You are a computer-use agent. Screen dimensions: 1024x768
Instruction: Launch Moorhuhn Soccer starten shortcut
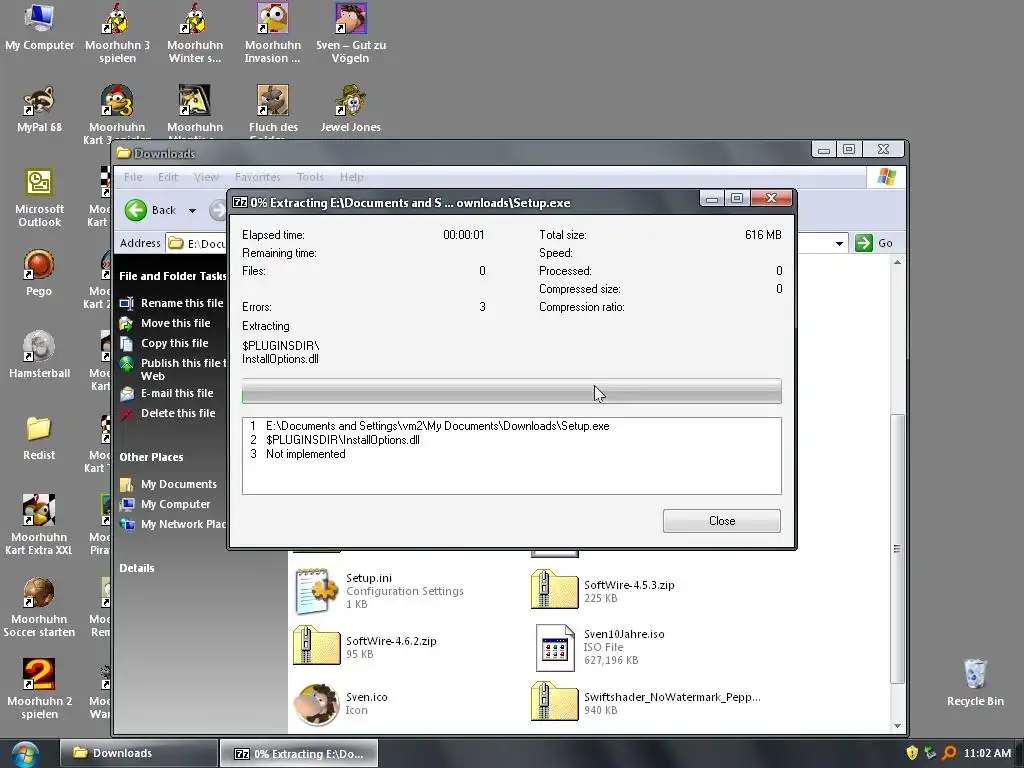pos(39,607)
